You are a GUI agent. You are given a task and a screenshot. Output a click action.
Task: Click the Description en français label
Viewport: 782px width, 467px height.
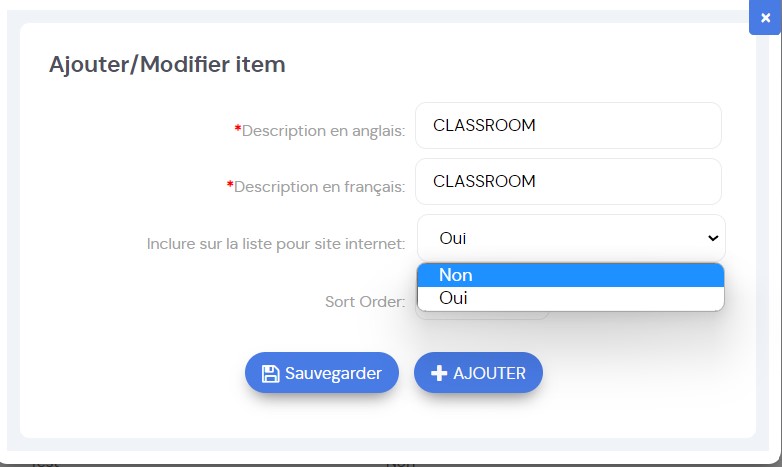[319, 187]
